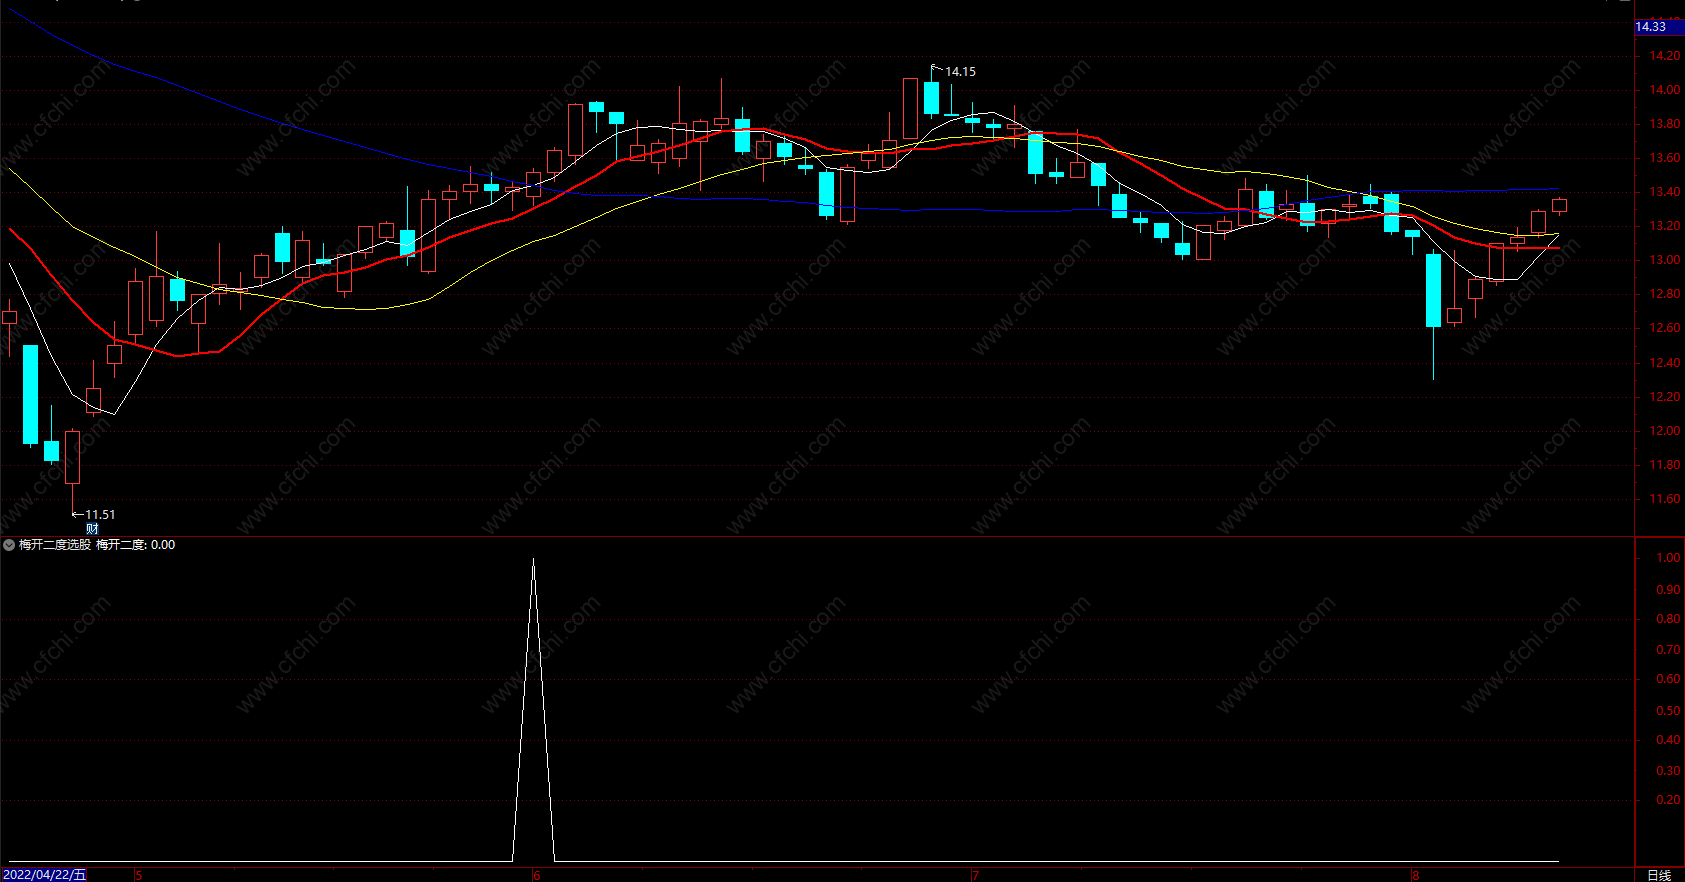
Task: Click the 0.50 indicator axis label
Action: (x=1668, y=711)
